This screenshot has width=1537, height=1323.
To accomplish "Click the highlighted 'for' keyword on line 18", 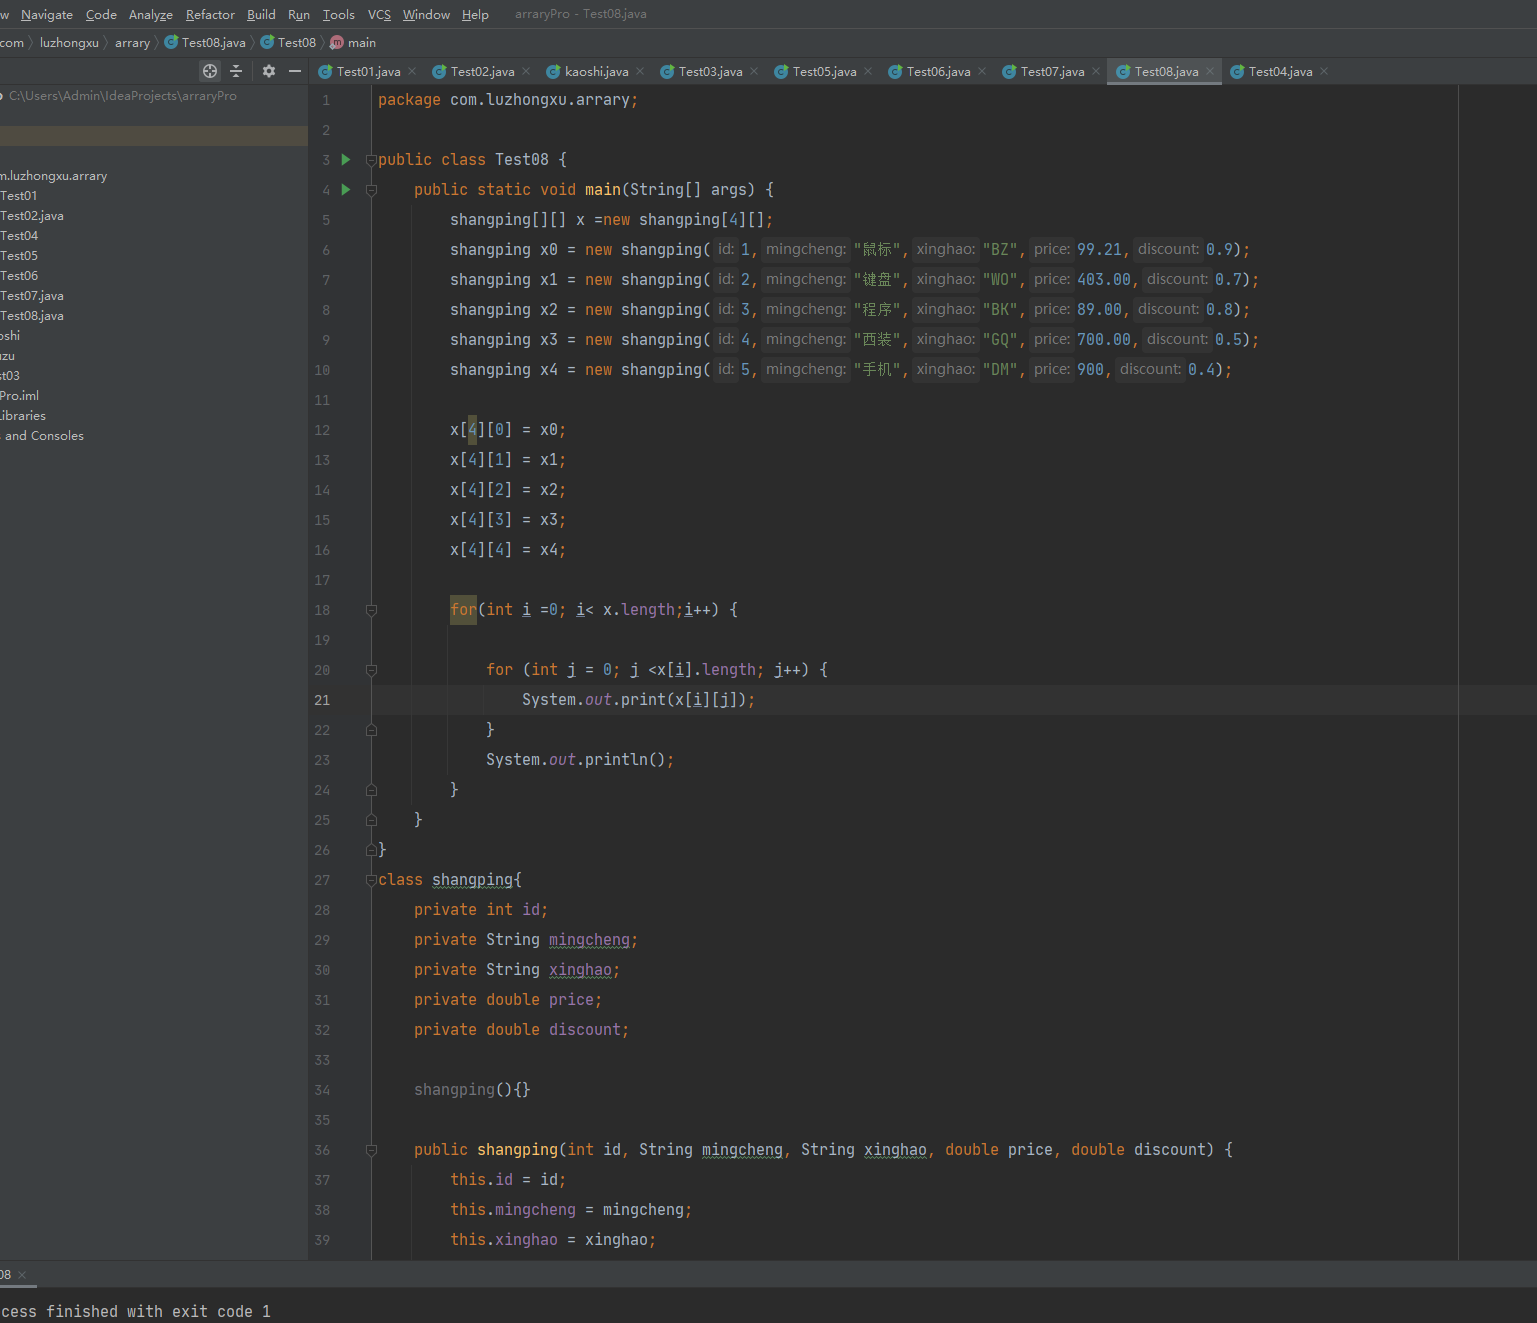I will pyautogui.click(x=463, y=610).
